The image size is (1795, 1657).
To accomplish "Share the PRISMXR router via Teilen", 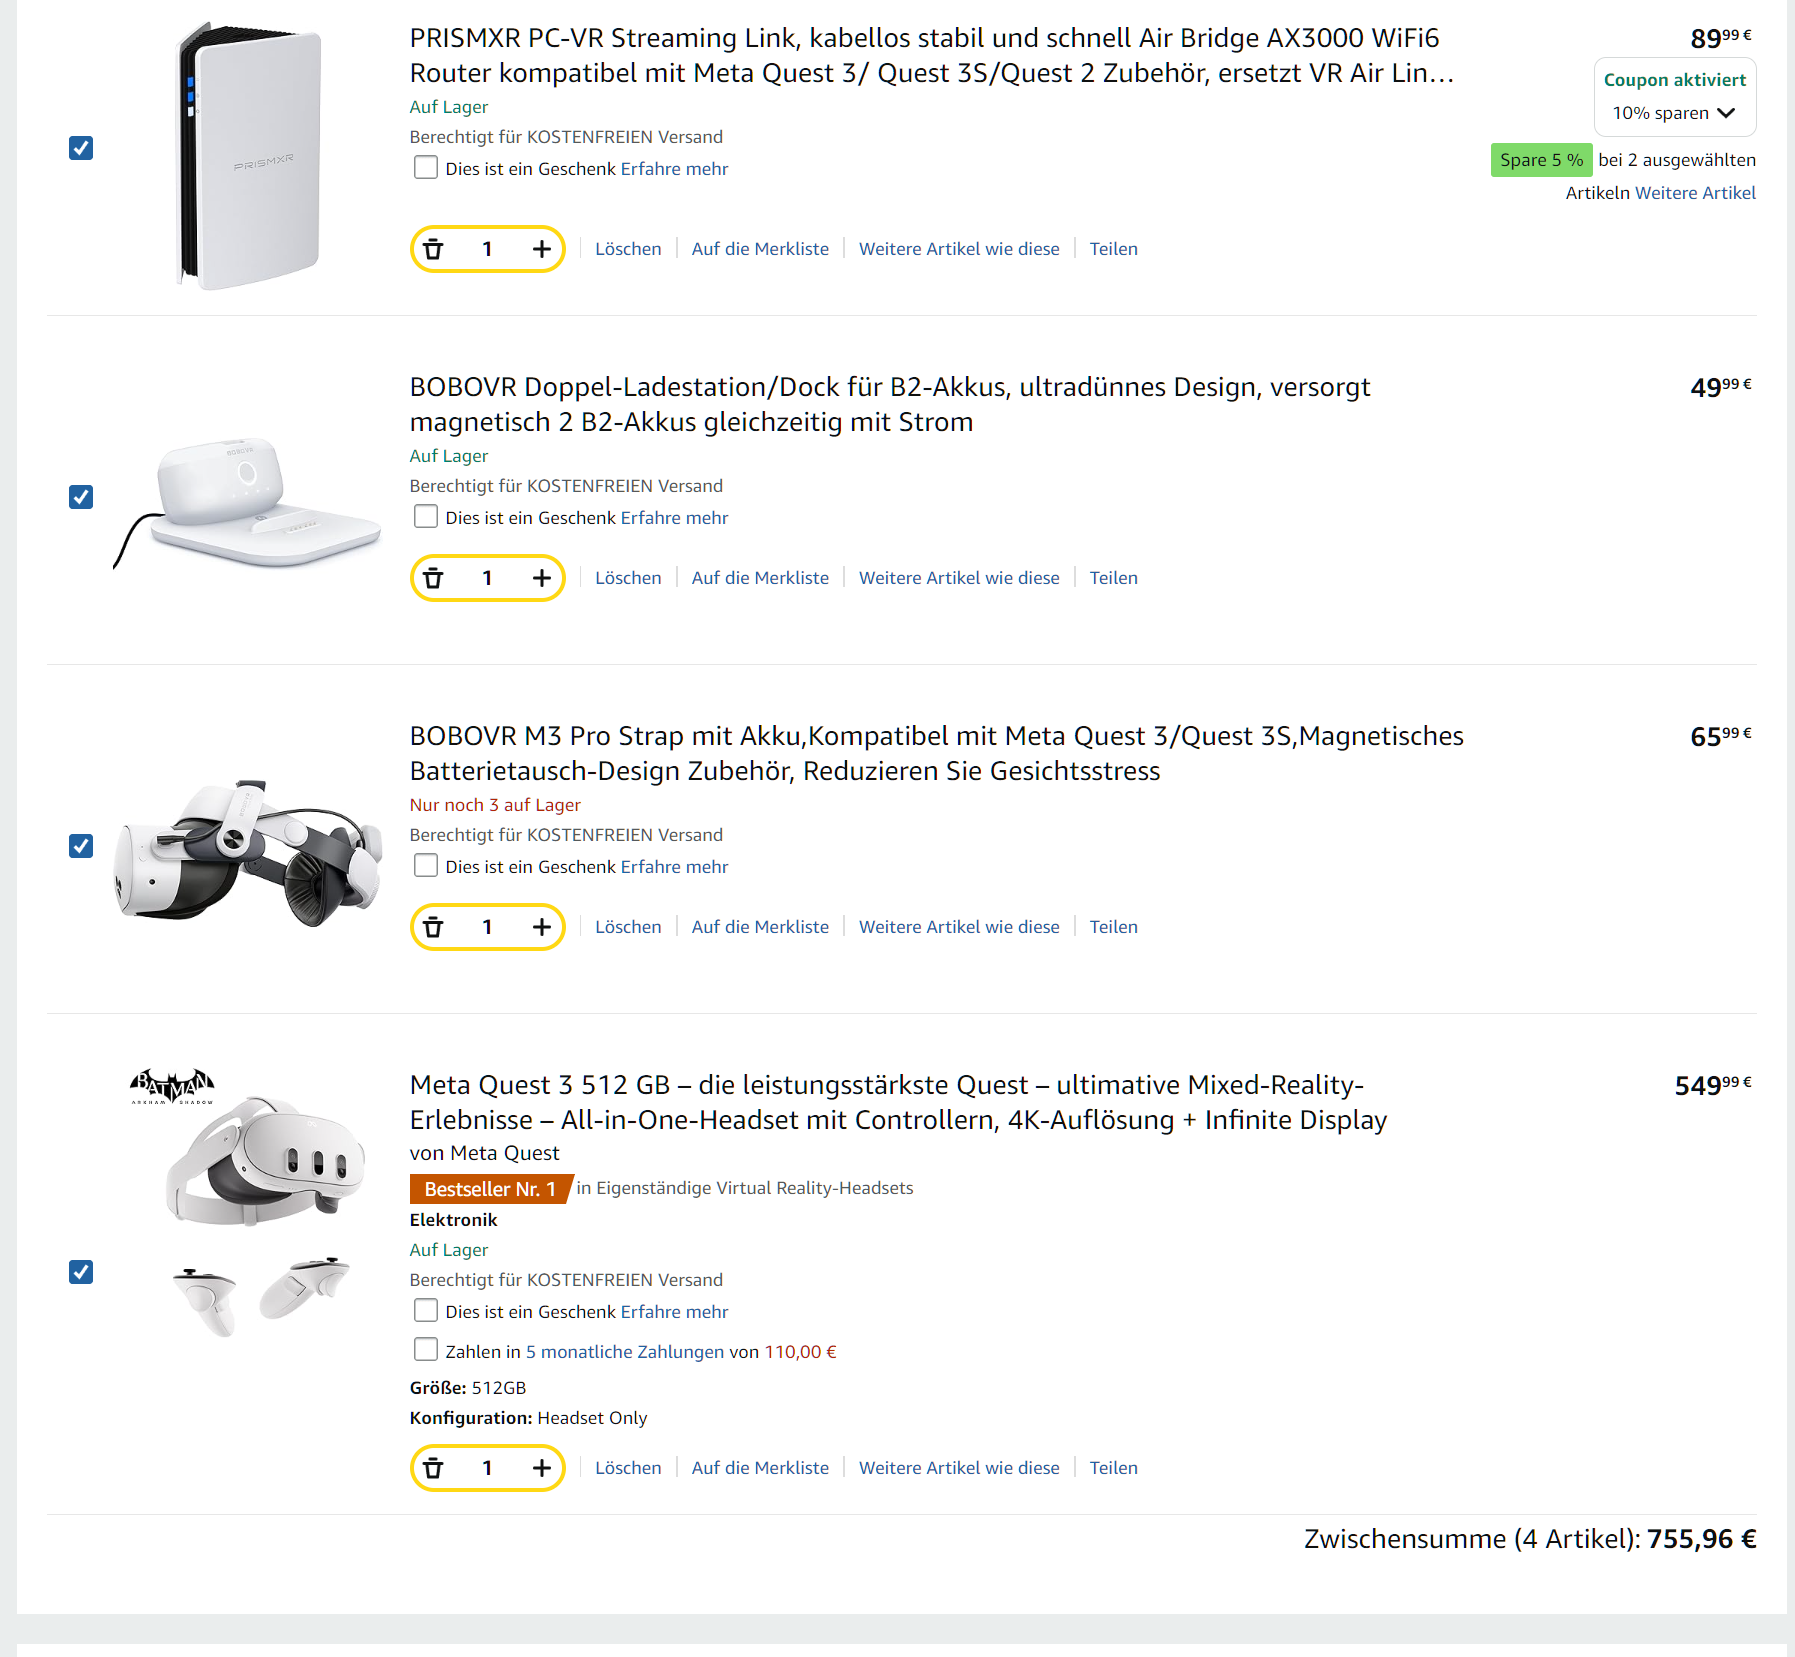I will [x=1113, y=249].
